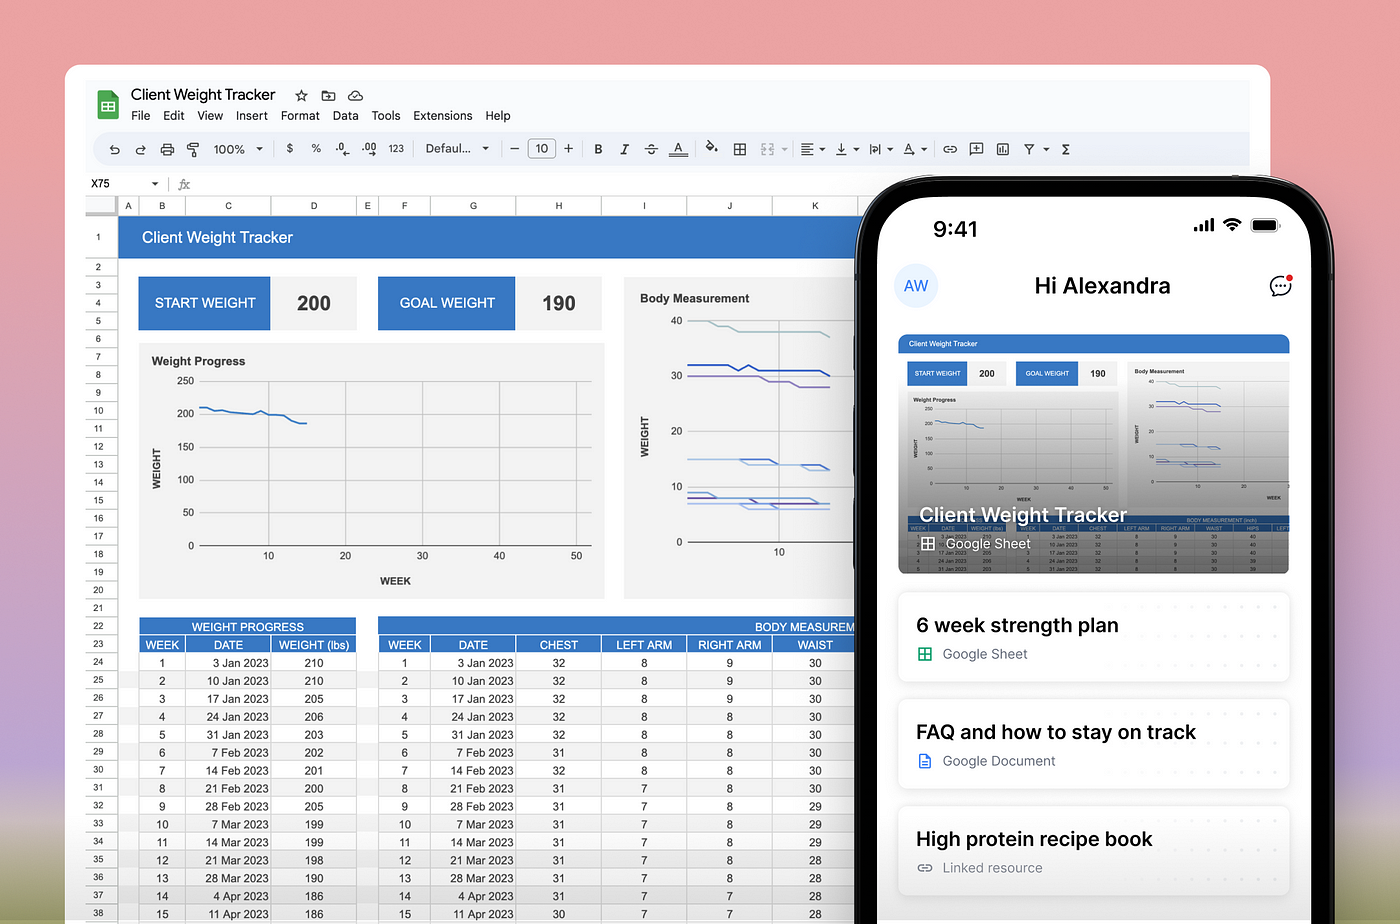Open FAQ and how to stay on track

coord(1094,744)
